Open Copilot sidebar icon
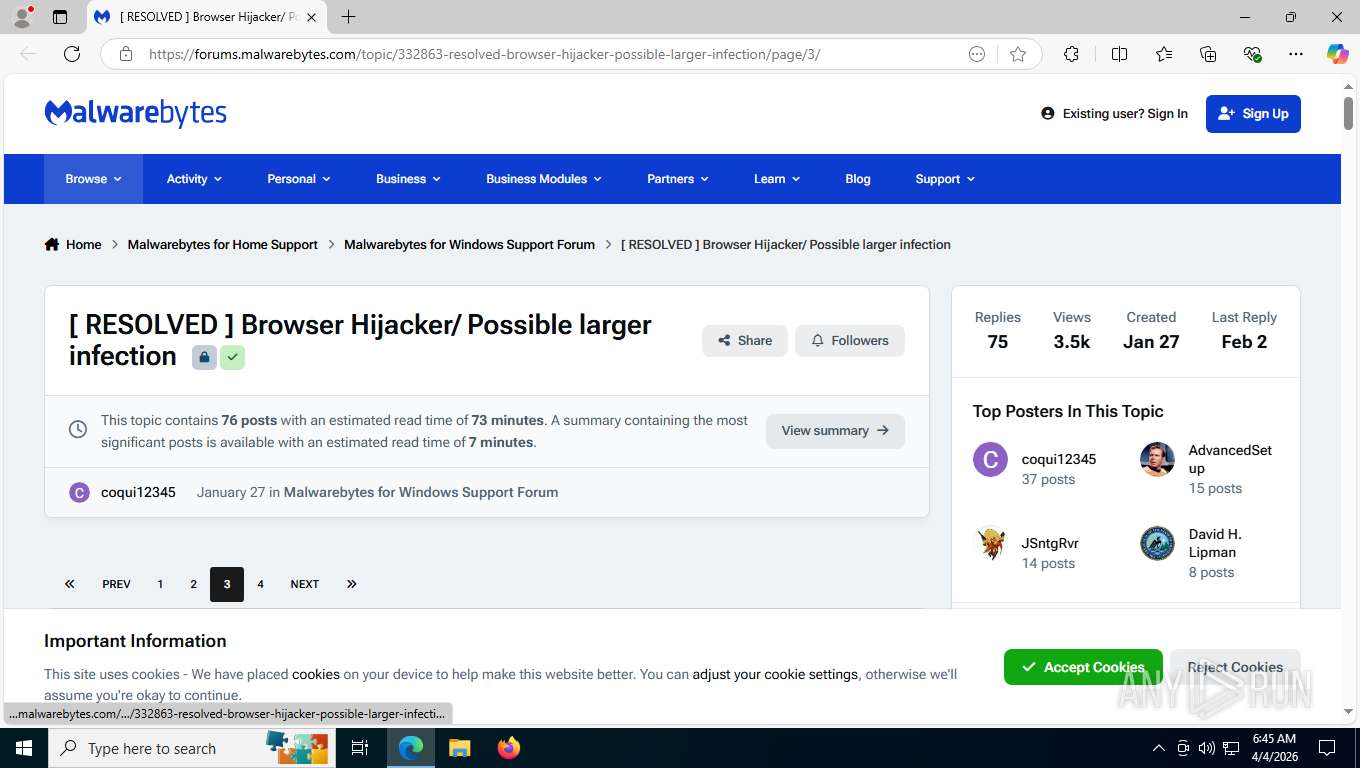The width and height of the screenshot is (1360, 768). (1338, 54)
